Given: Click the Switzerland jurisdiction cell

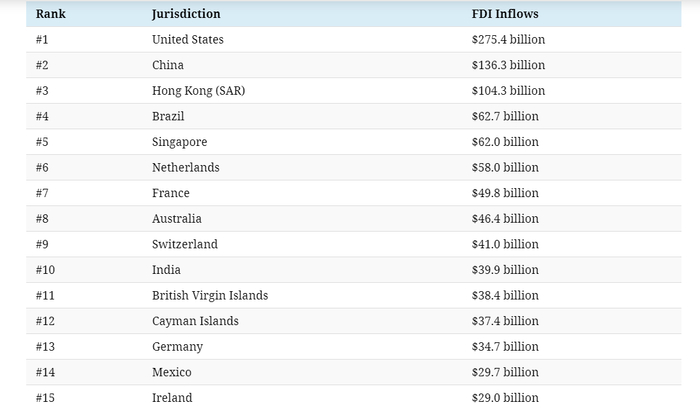Looking at the screenshot, I should [x=184, y=244].
